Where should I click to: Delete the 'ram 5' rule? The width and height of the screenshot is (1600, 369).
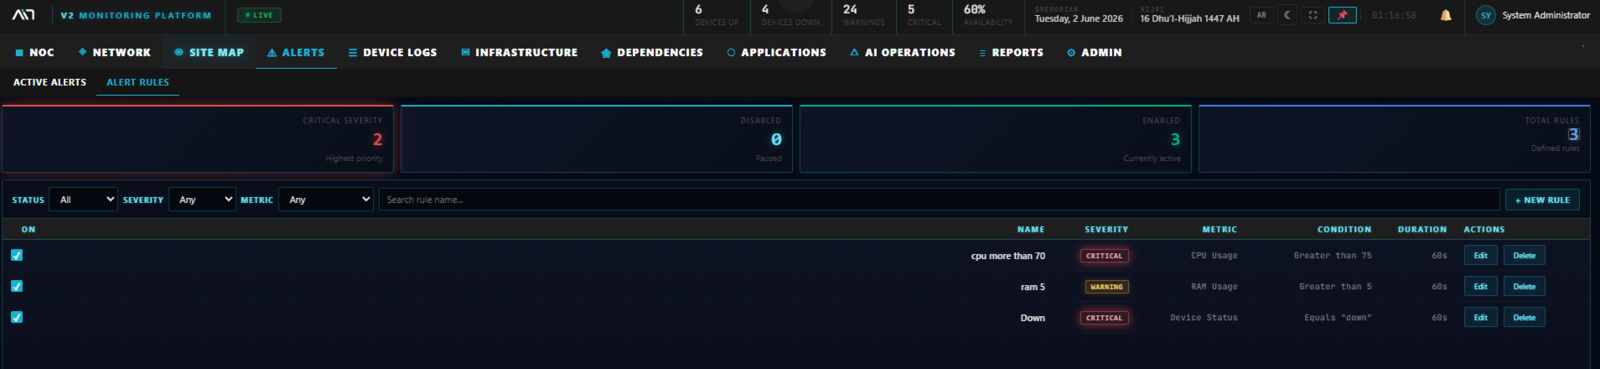tap(1524, 286)
